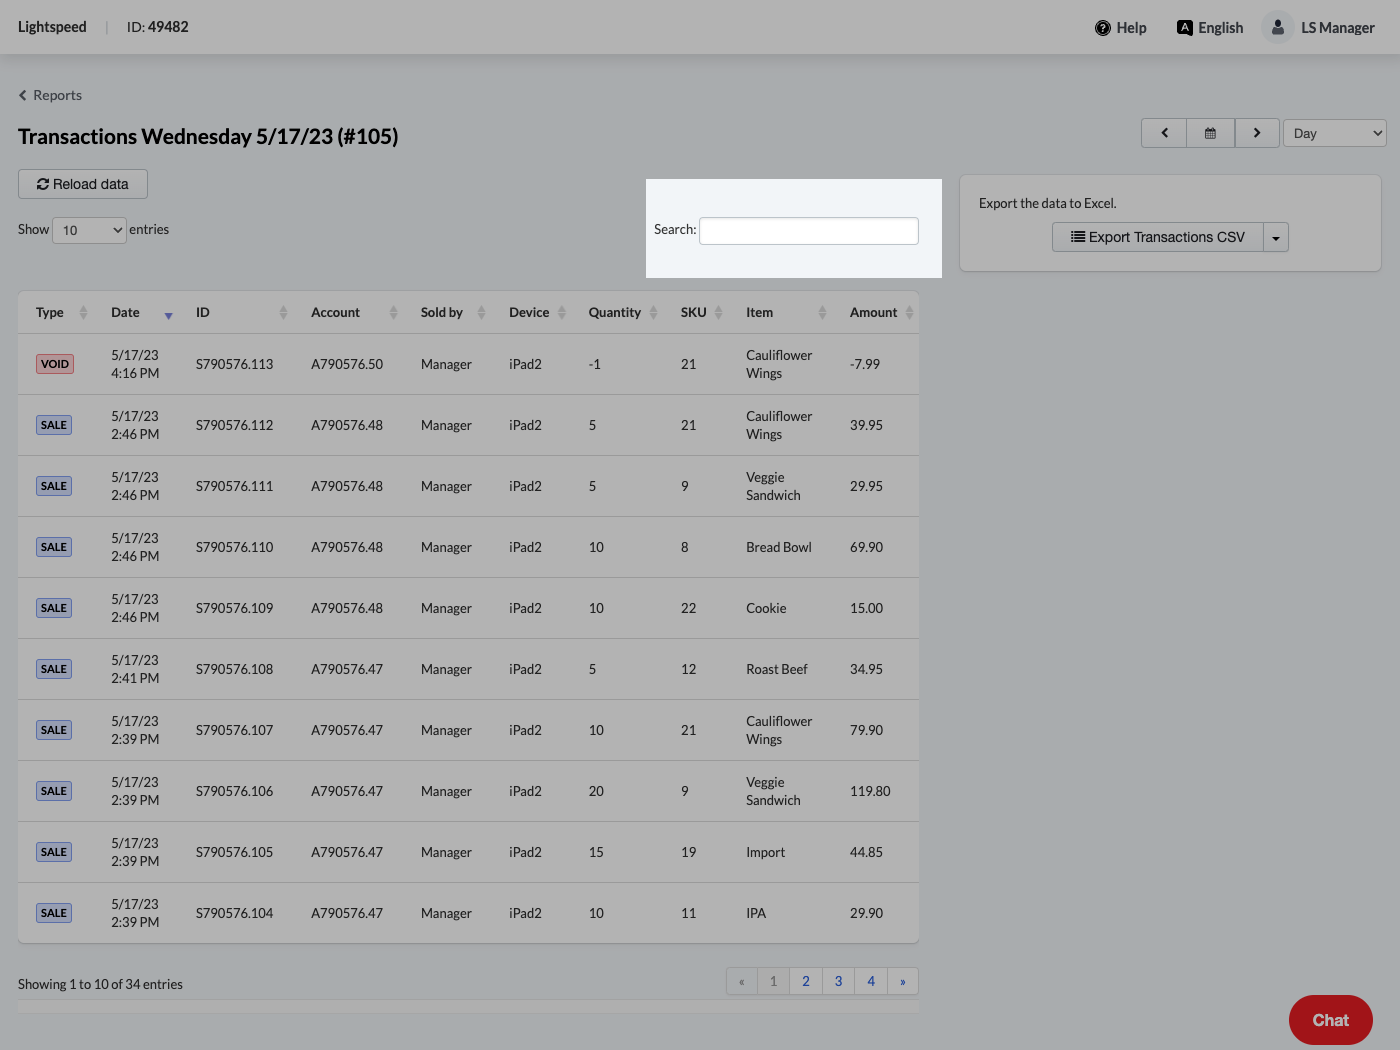Sort table by Type column
The width and height of the screenshot is (1400, 1050).
(62, 312)
